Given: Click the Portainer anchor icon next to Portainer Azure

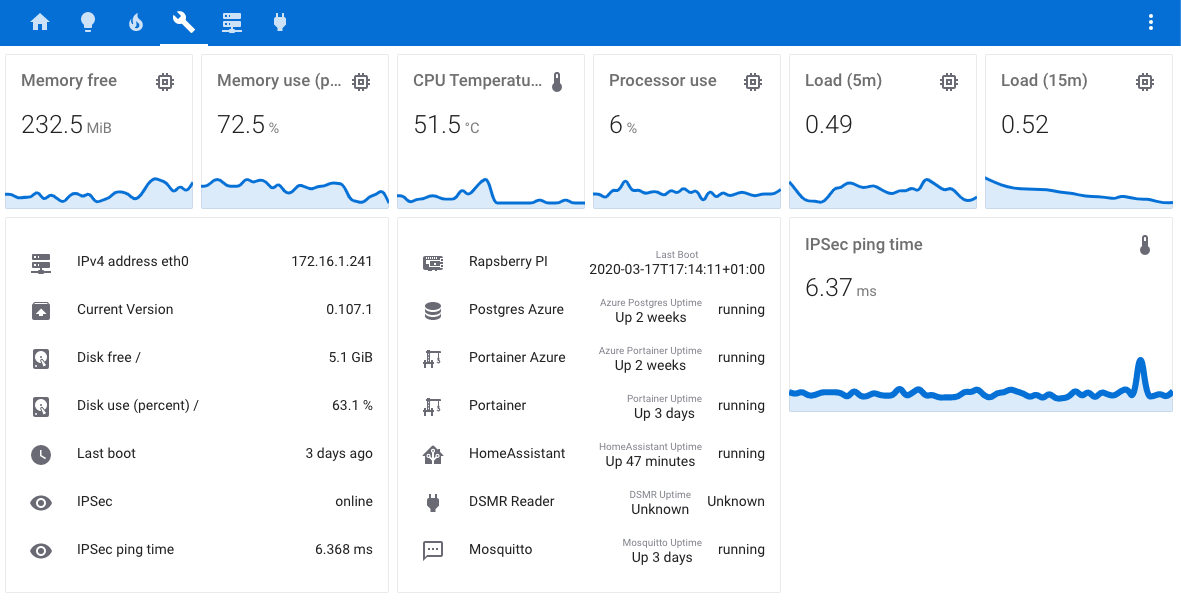Looking at the screenshot, I should coord(433,357).
